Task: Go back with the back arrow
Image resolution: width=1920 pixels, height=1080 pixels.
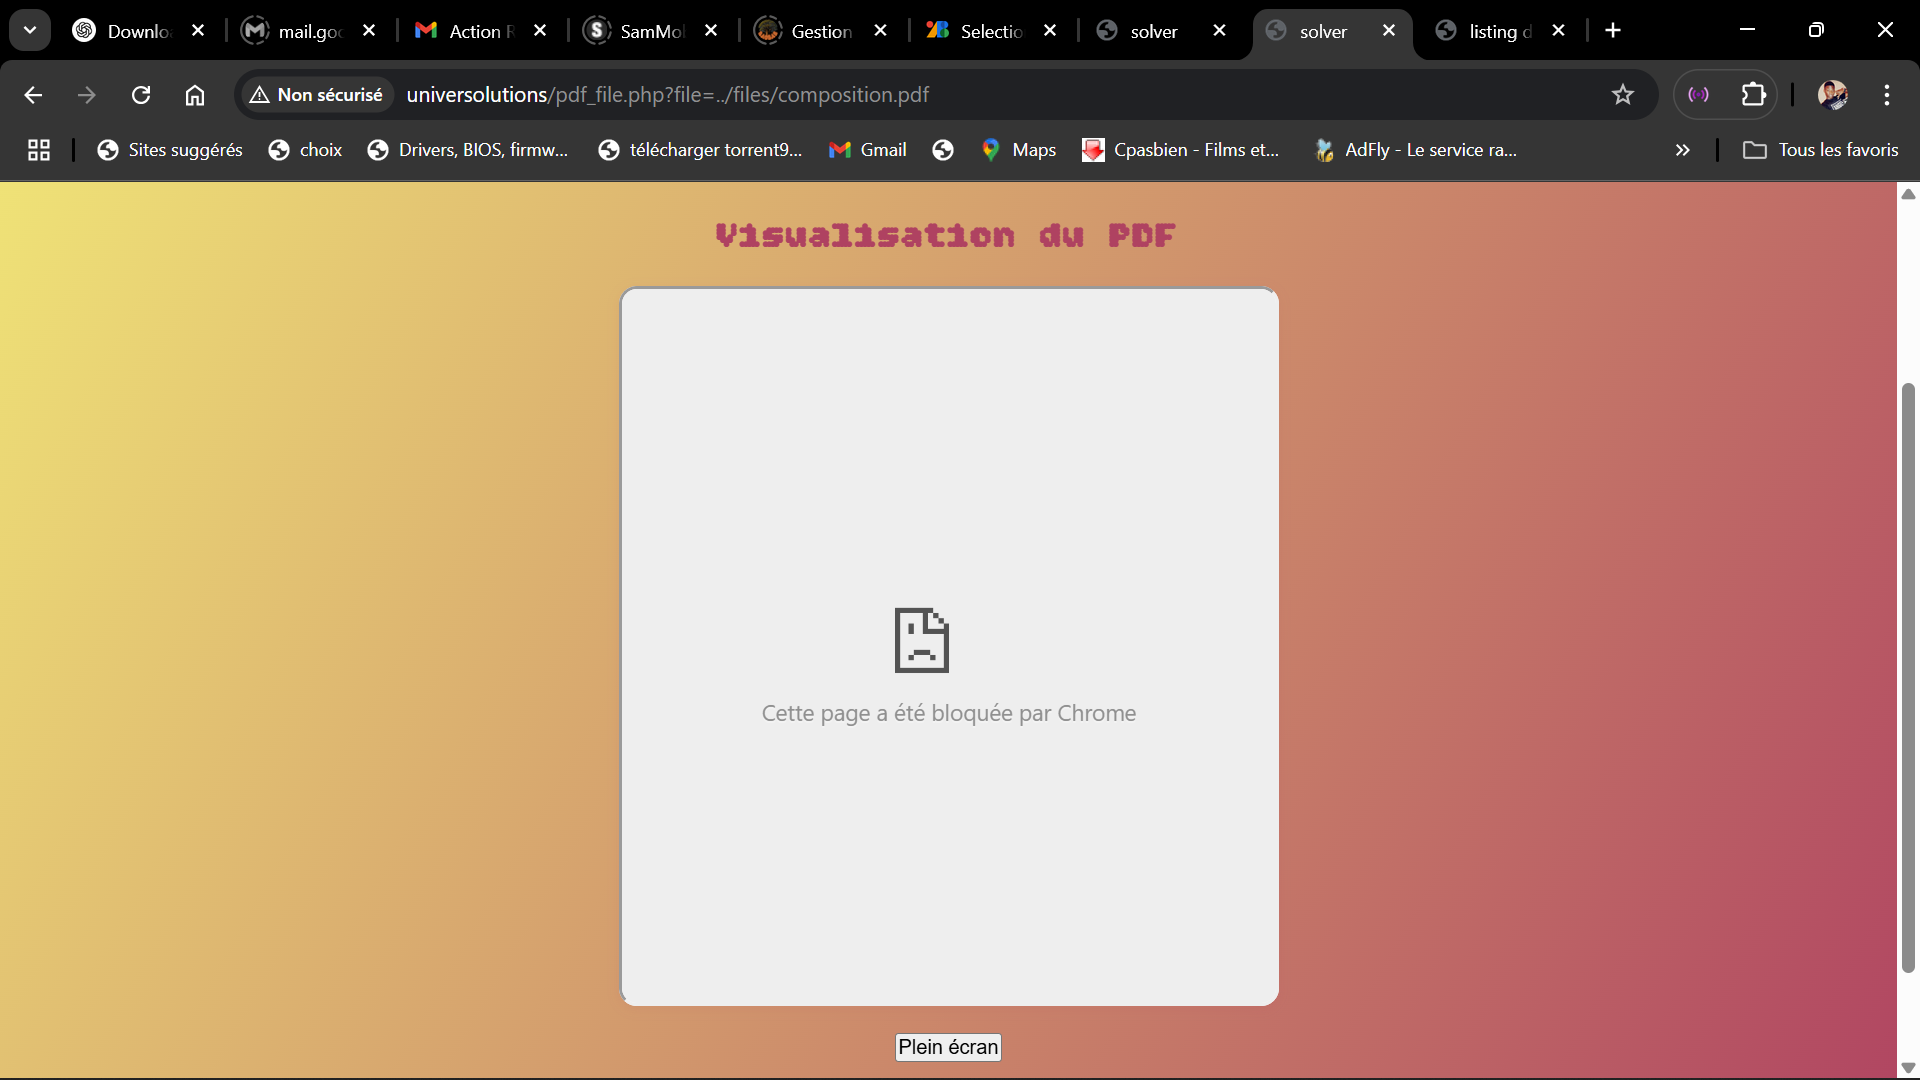Action: click(x=33, y=95)
